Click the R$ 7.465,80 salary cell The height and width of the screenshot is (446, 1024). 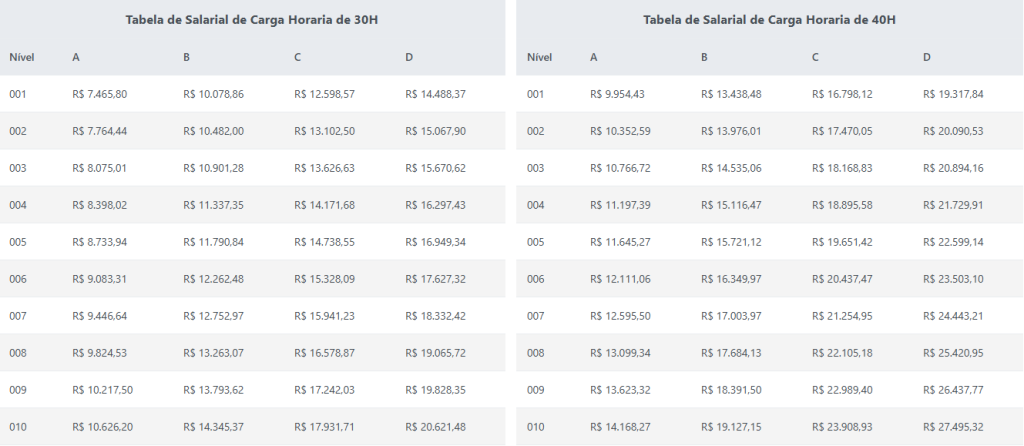click(100, 94)
